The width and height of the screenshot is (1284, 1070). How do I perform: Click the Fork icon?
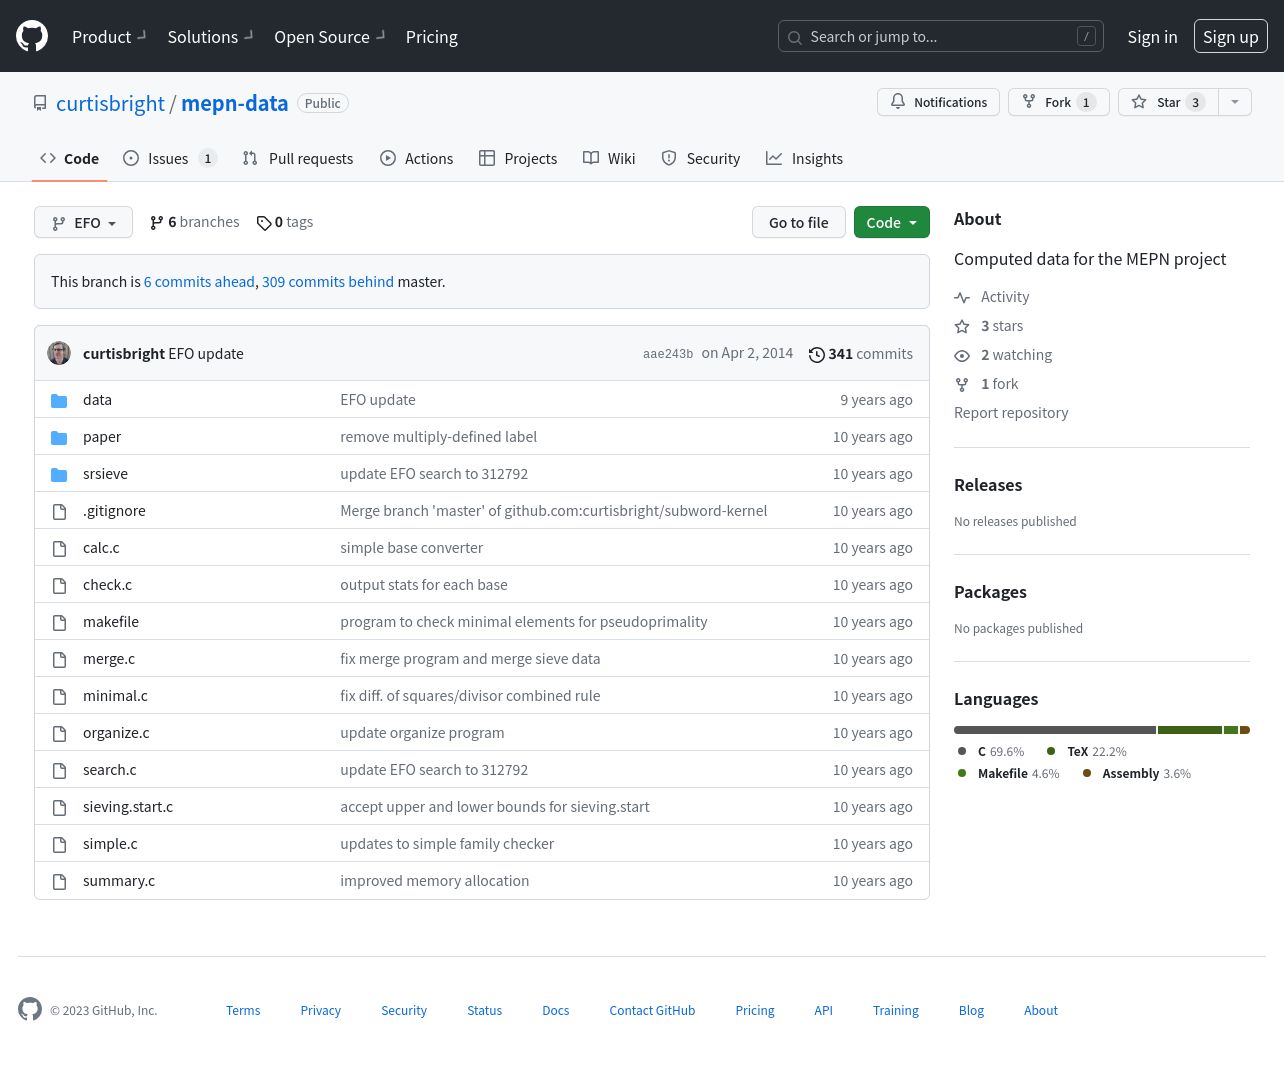1029,102
